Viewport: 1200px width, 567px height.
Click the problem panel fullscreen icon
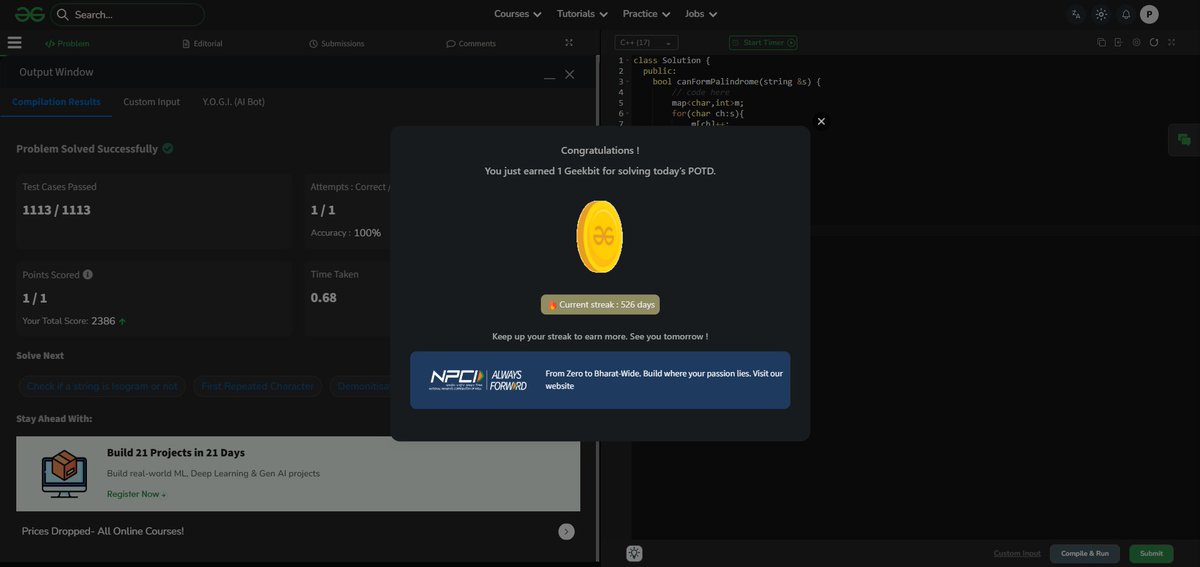click(x=569, y=43)
